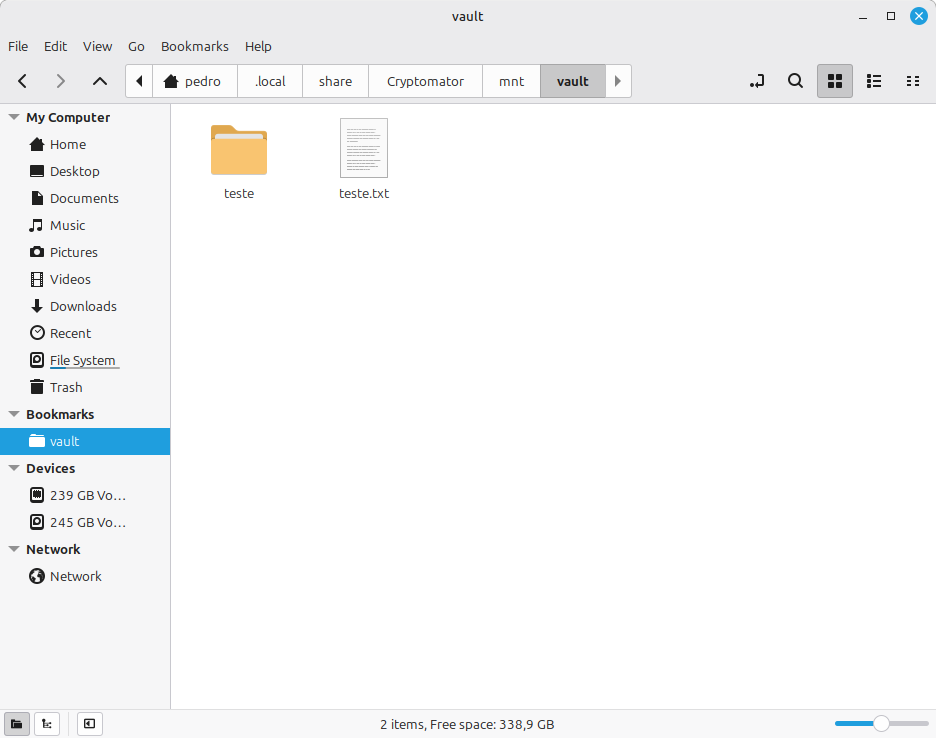Image resolution: width=936 pixels, height=738 pixels.
Task: Adjust the zoom slider in the status bar
Action: coord(881,722)
